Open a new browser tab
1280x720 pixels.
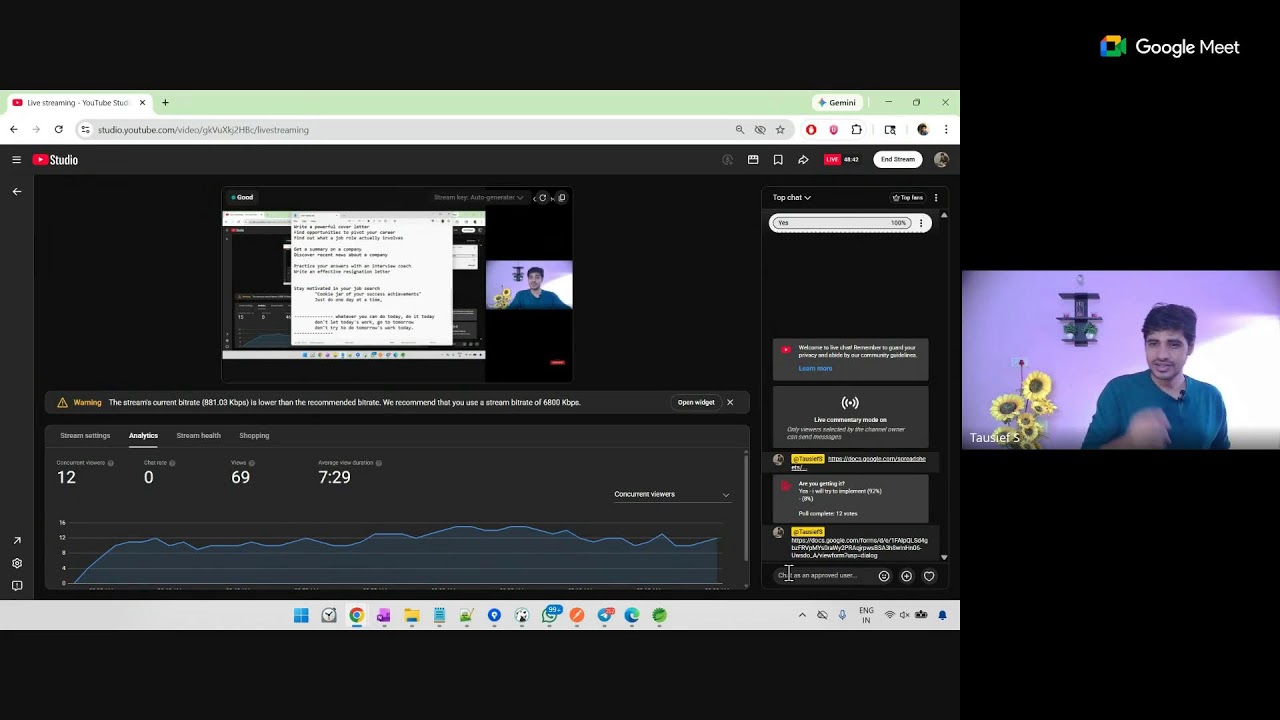coord(165,102)
